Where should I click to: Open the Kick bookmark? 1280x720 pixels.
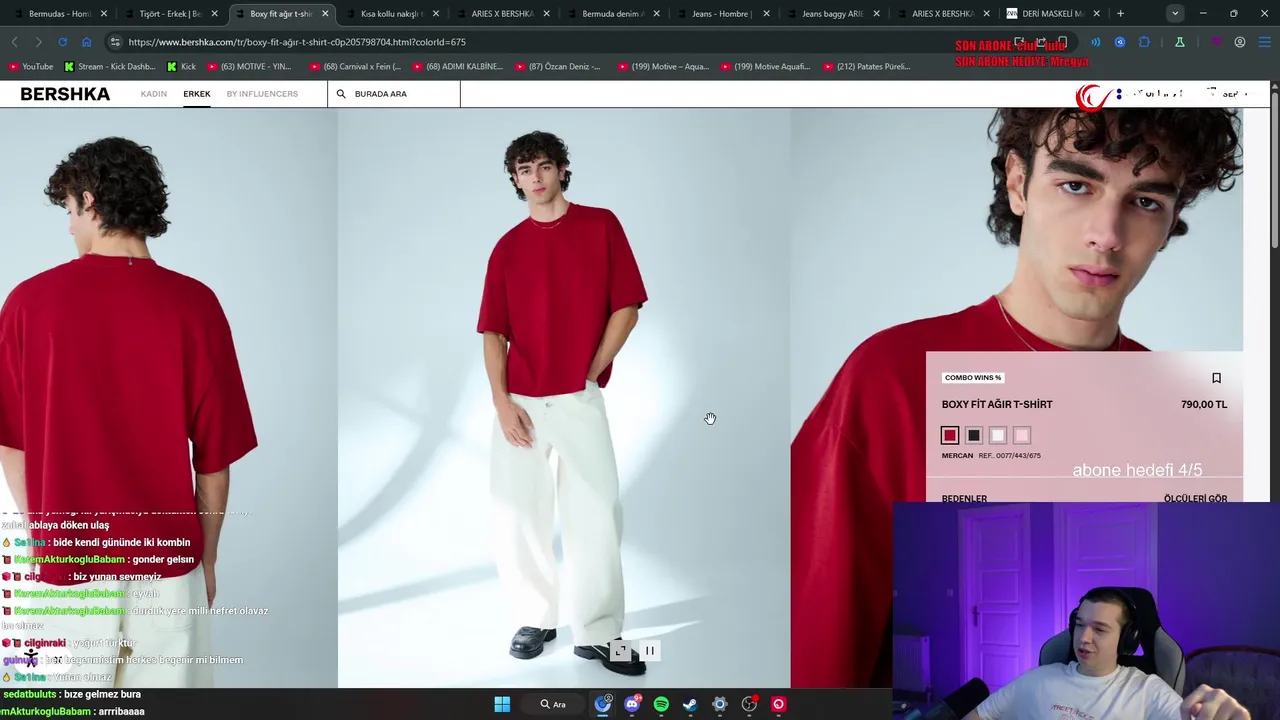click(182, 67)
